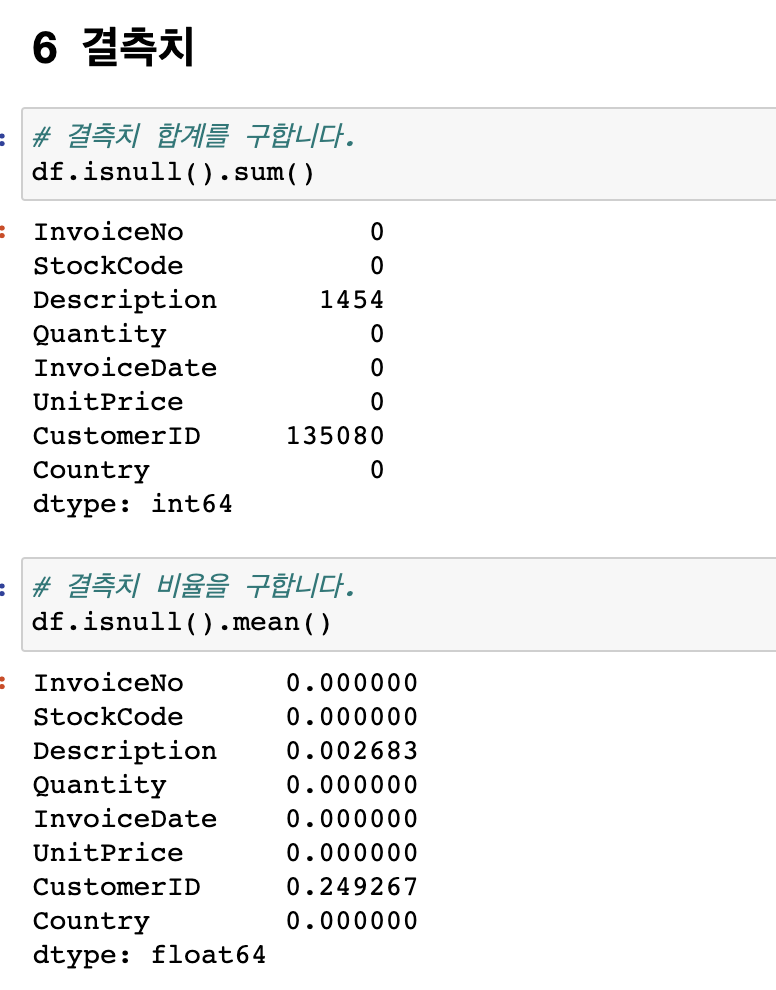The height and width of the screenshot is (990, 776).
Task: Click the Country ratio value 0.000000
Action: [x=352, y=921]
